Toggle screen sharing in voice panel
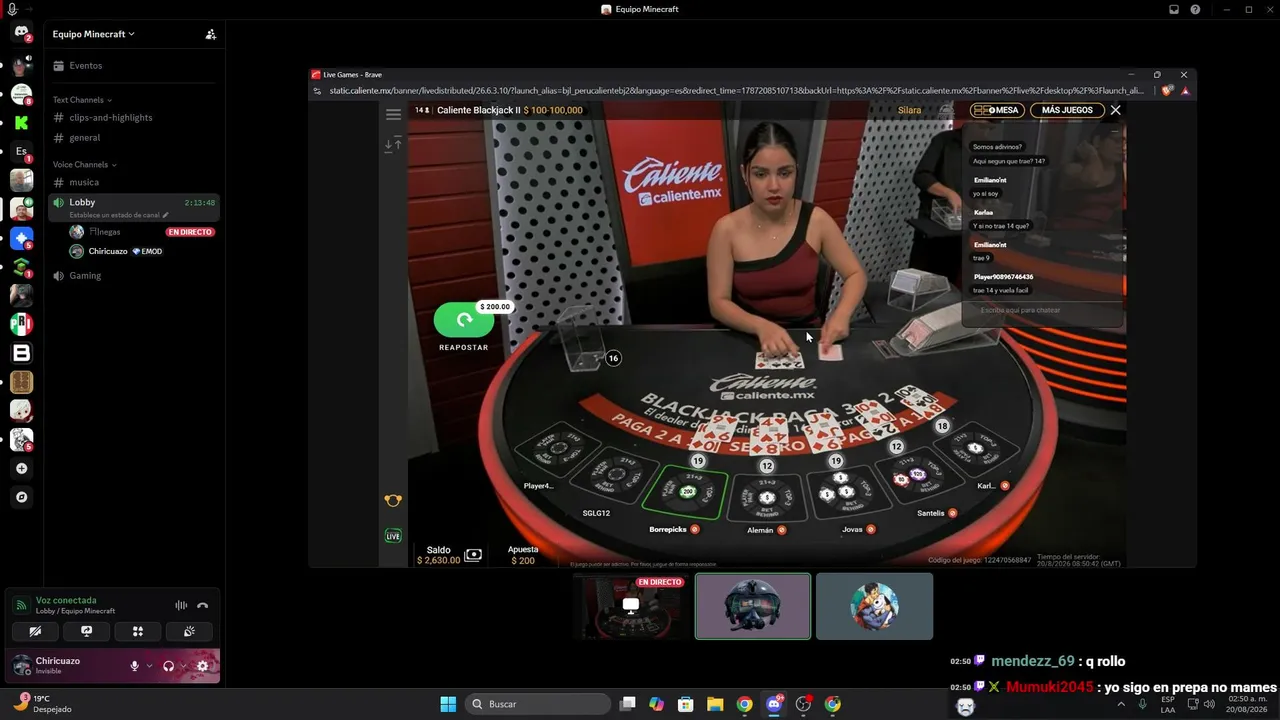This screenshot has width=1280, height=720. (87, 631)
